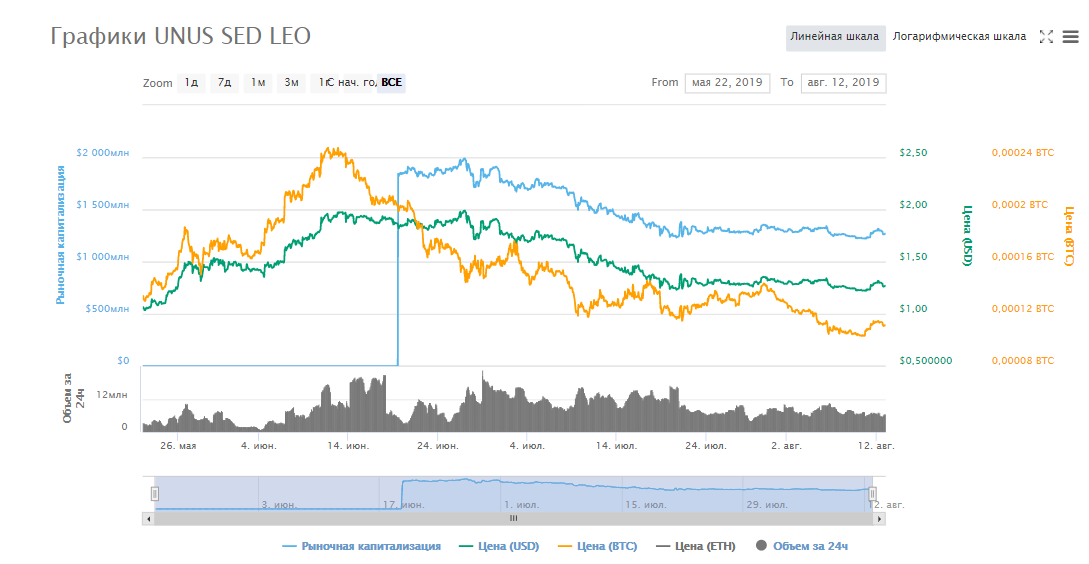
Task: Click the 0,00024 BTC axis label
Action: point(1022,153)
